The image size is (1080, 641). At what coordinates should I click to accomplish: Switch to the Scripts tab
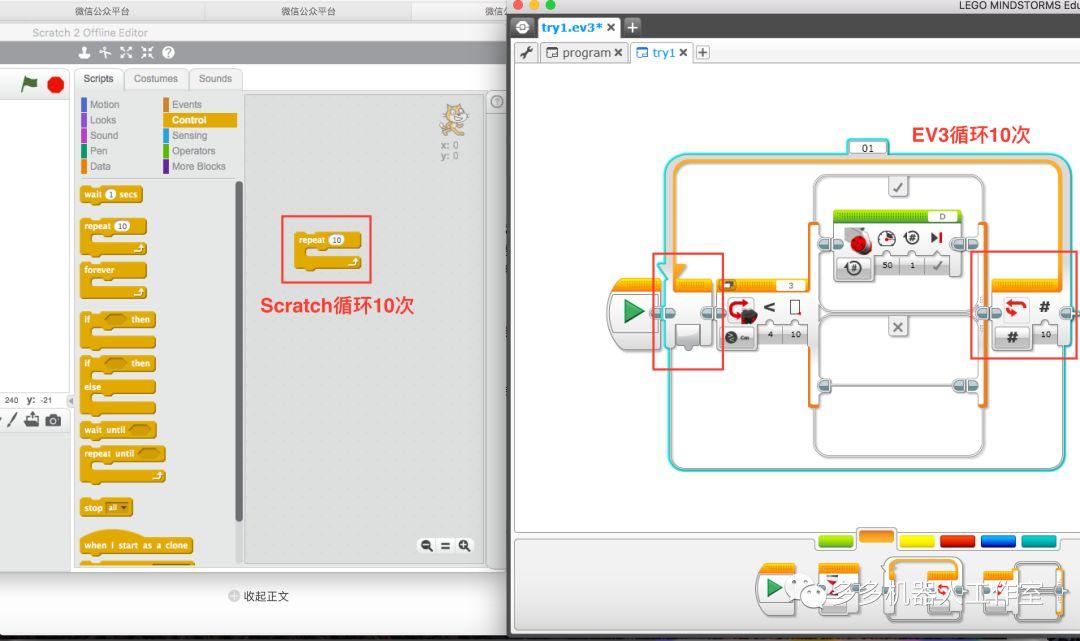click(x=98, y=78)
